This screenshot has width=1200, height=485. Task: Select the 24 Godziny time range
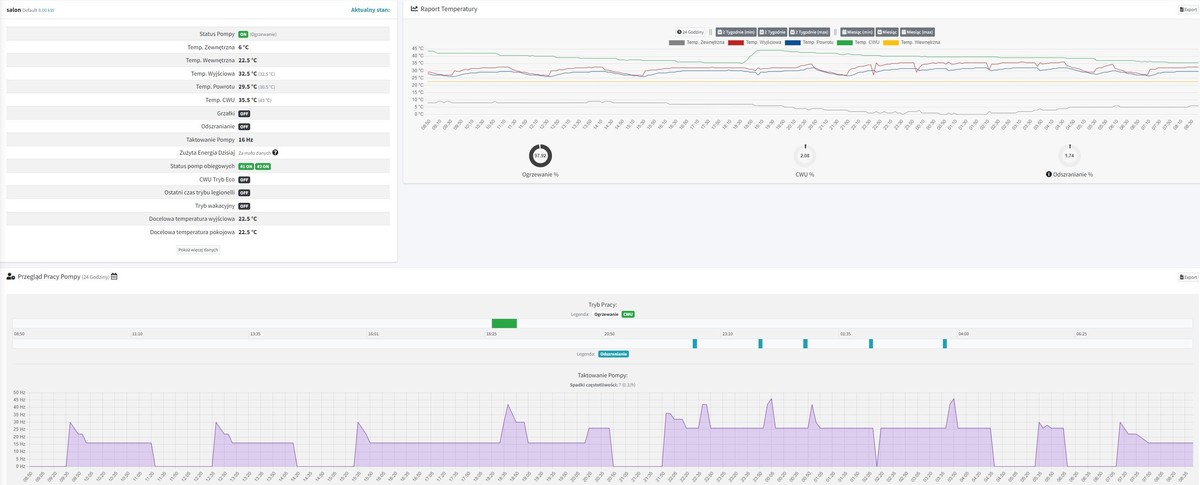[692, 32]
